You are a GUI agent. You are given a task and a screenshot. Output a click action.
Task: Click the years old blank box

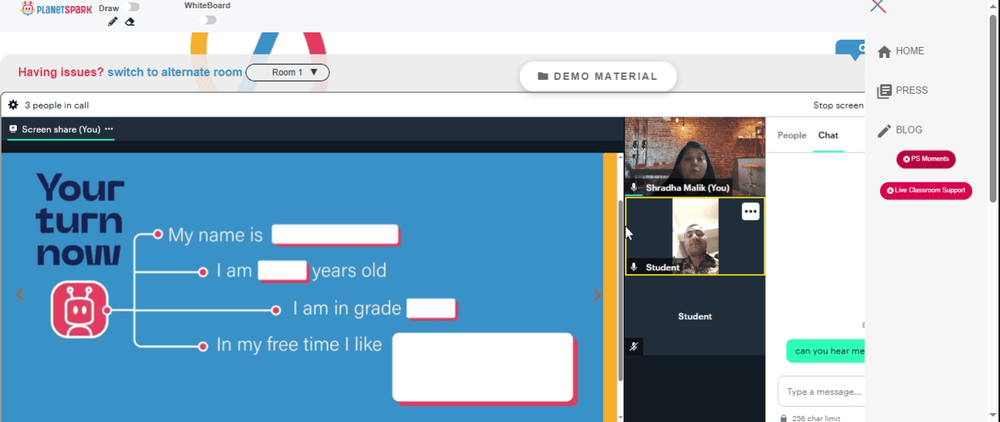pyautogui.click(x=283, y=270)
